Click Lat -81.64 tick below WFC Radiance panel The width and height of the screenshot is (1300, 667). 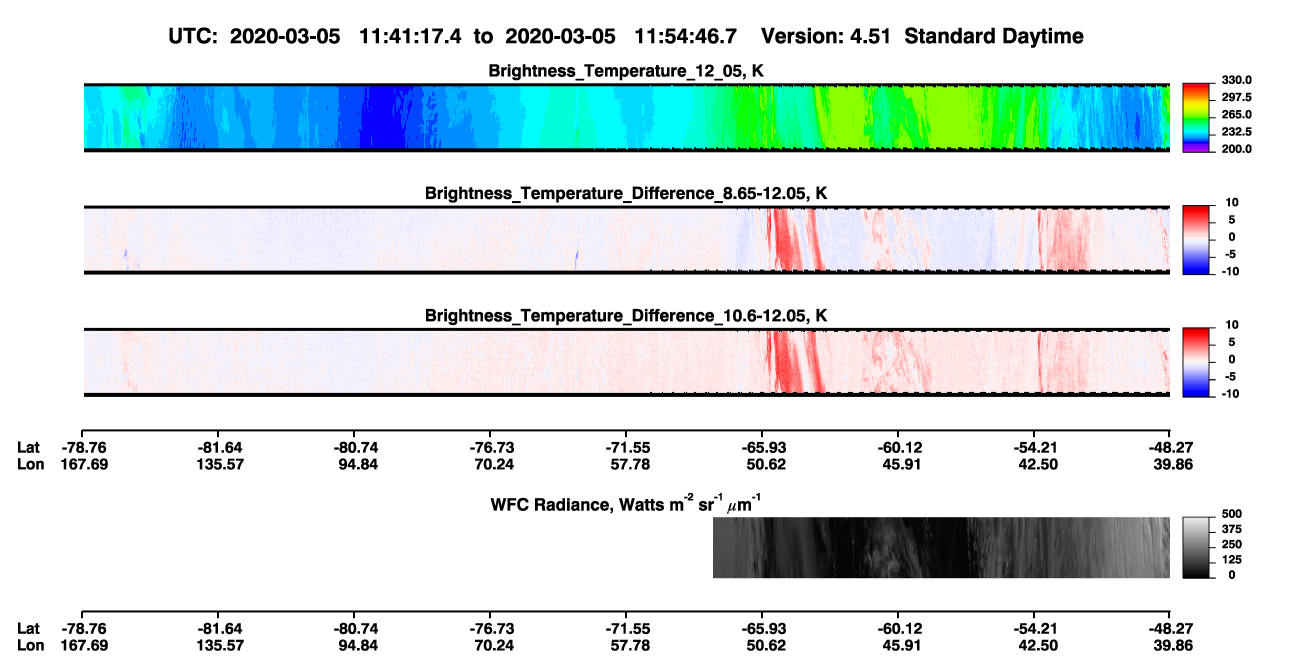click(218, 629)
